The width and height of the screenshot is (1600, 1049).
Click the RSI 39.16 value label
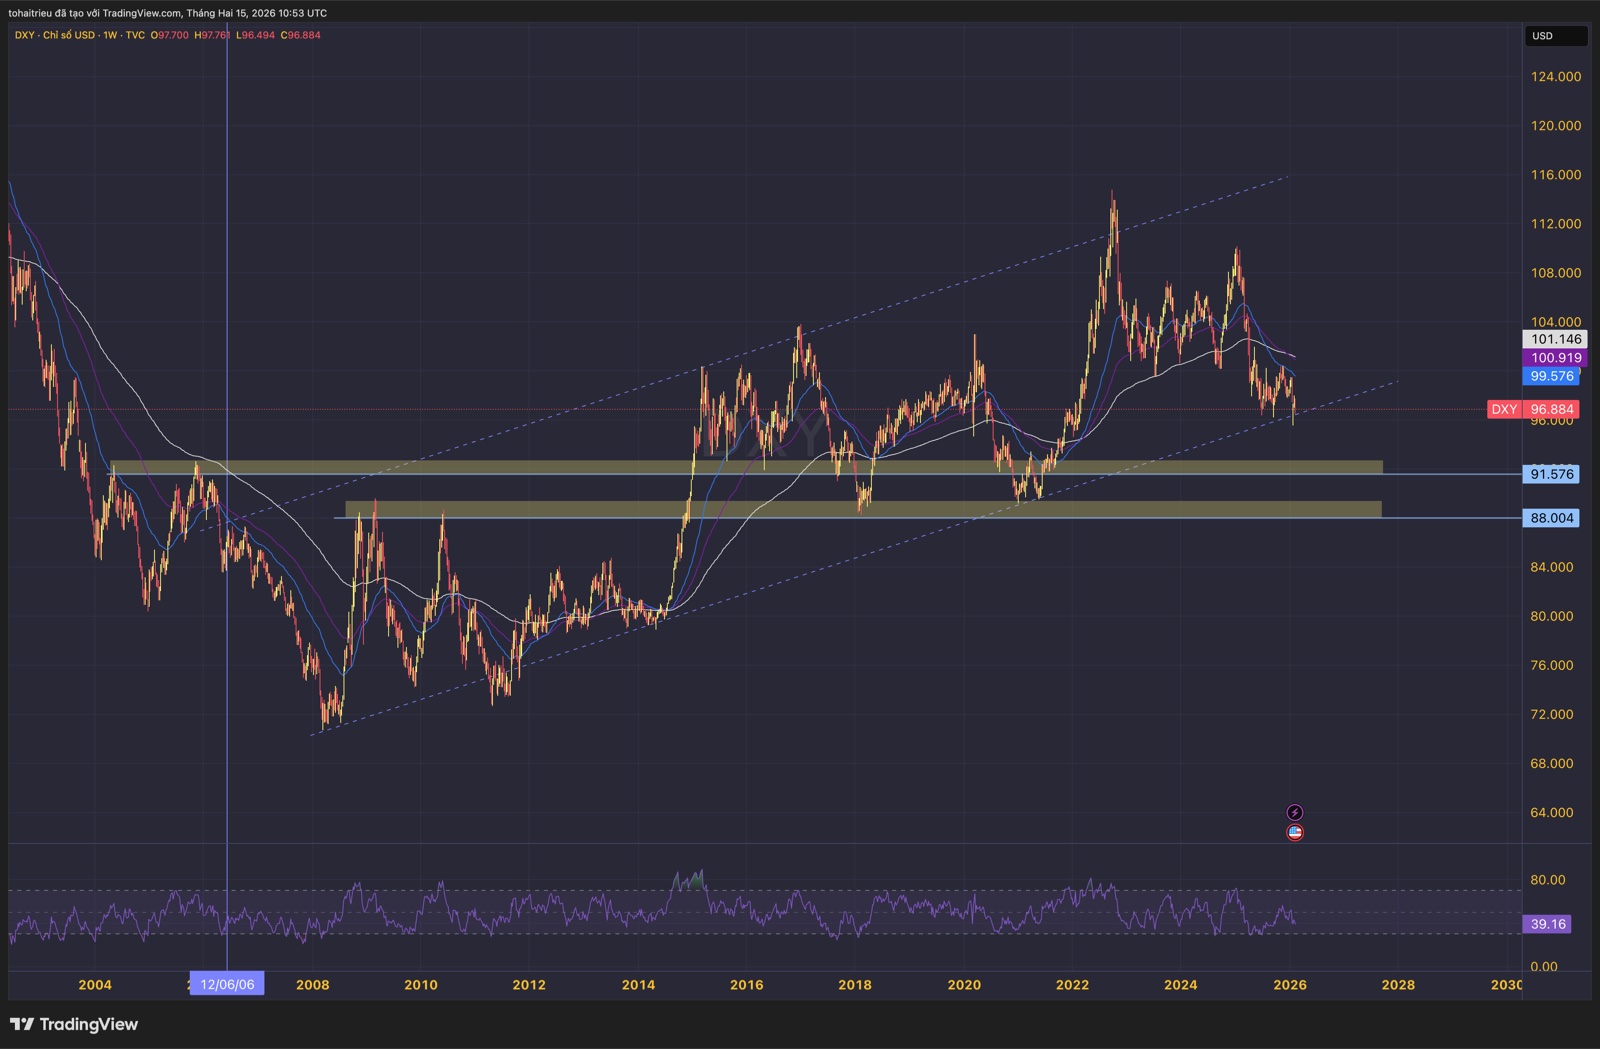1547,924
